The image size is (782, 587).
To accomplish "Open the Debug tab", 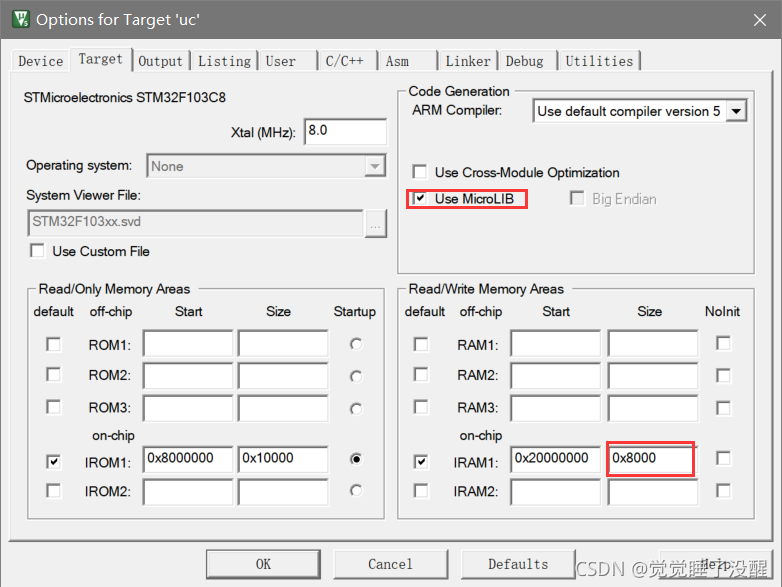I will pyautogui.click(x=527, y=61).
